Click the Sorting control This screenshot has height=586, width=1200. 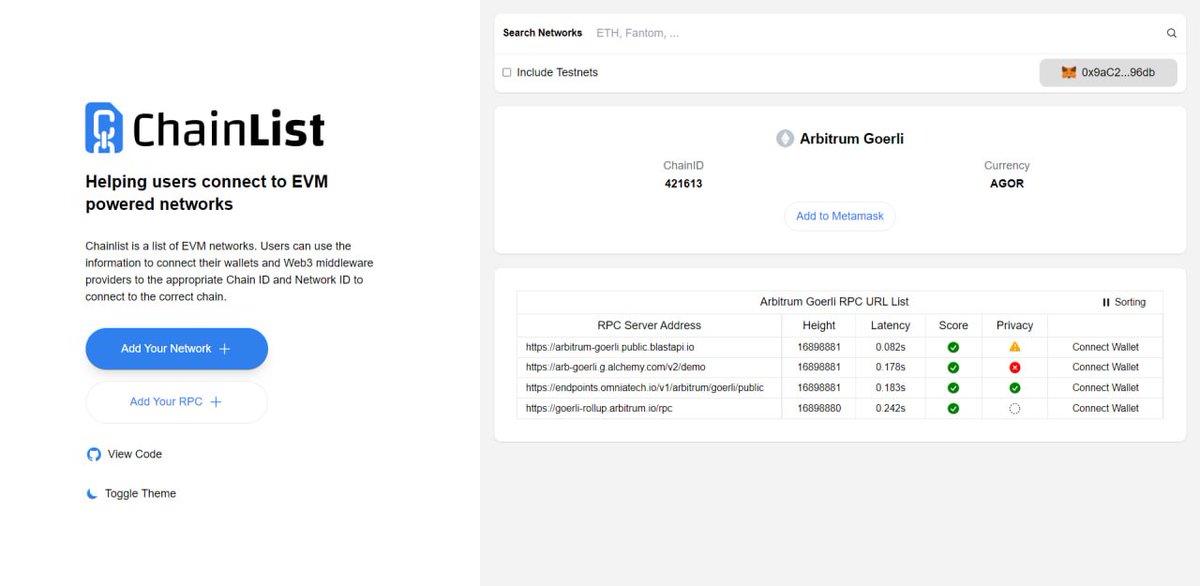[x=1124, y=302]
